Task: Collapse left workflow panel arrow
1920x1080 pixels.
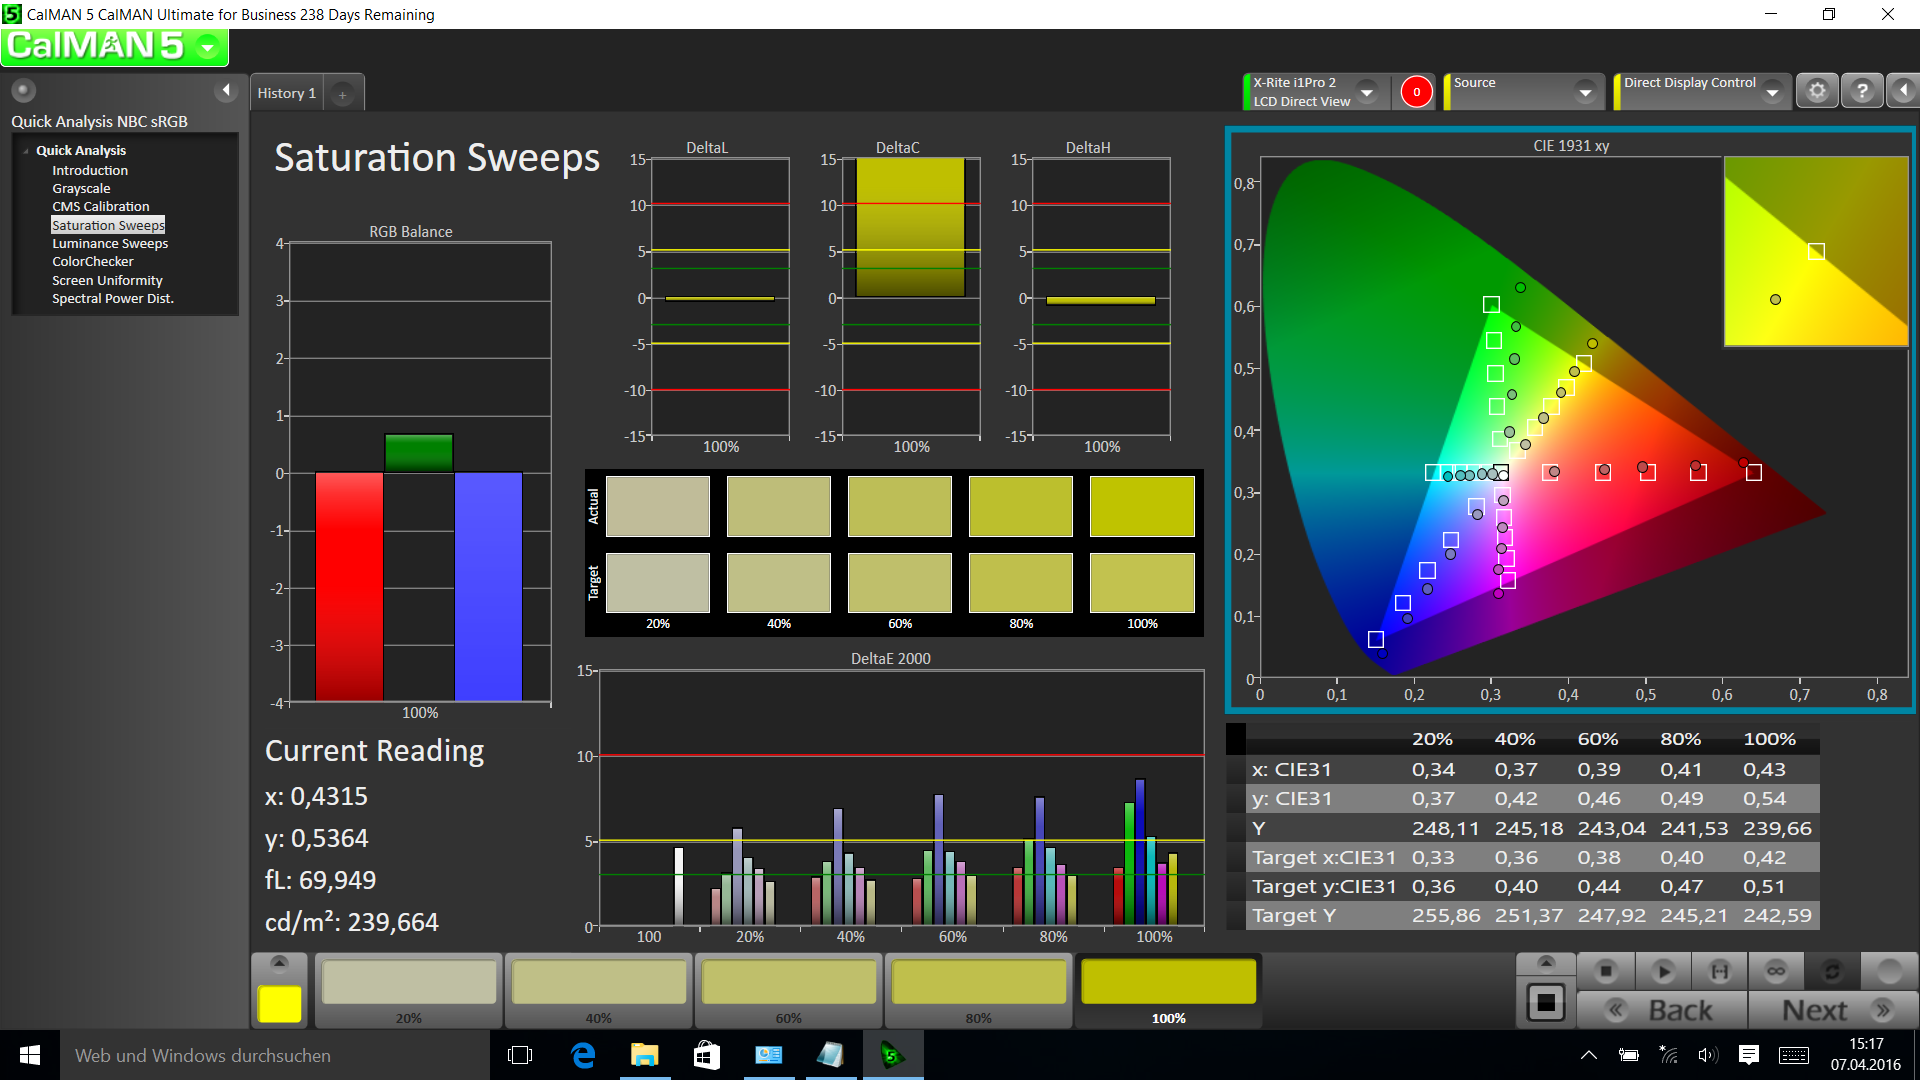Action: (226, 91)
